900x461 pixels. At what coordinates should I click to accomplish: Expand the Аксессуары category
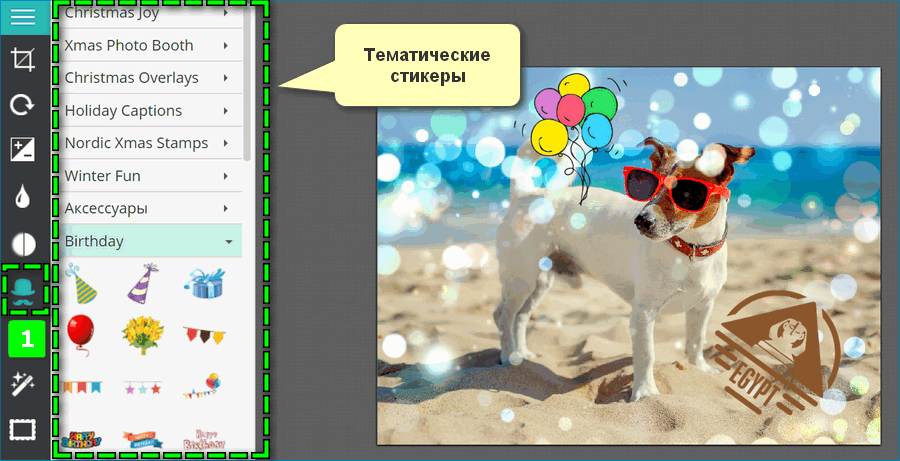(148, 209)
